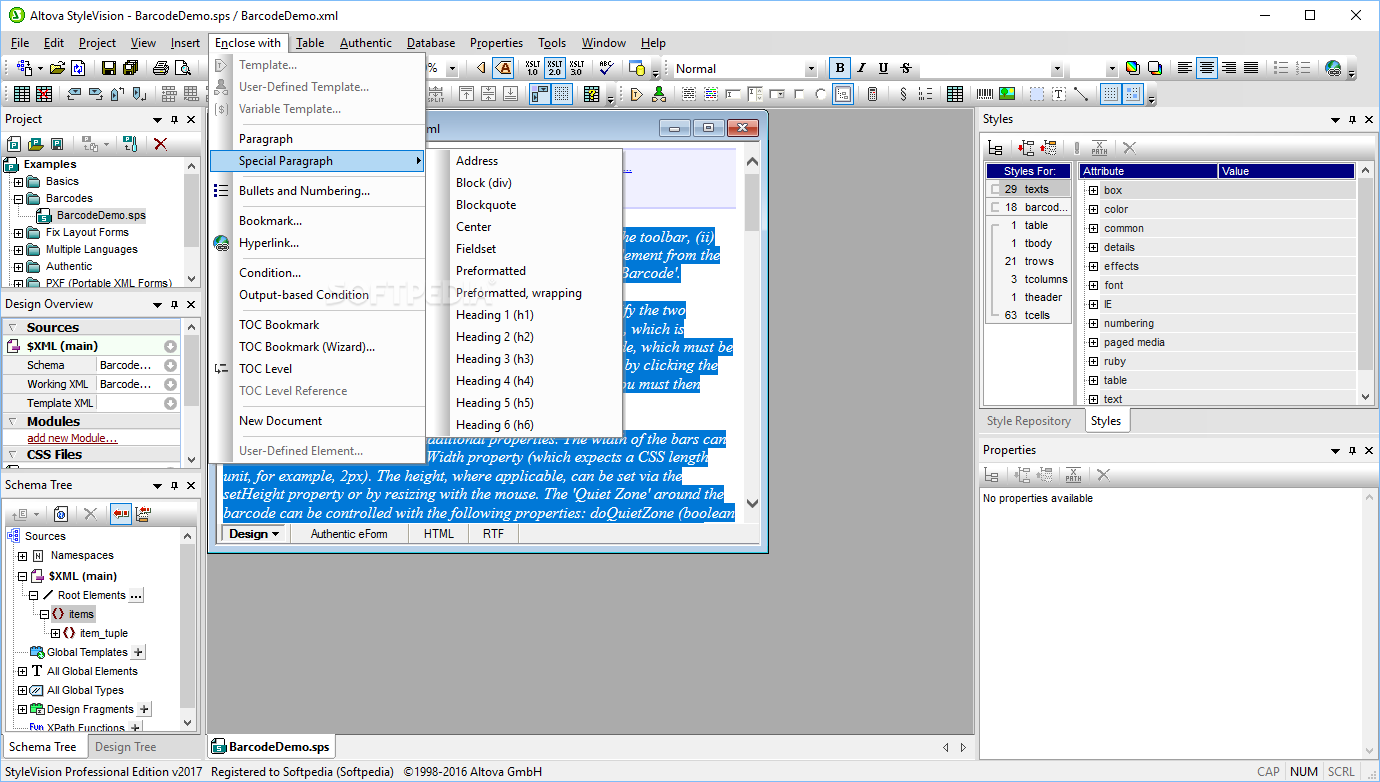Click the Insert Image picture icon

[x=1007, y=94]
